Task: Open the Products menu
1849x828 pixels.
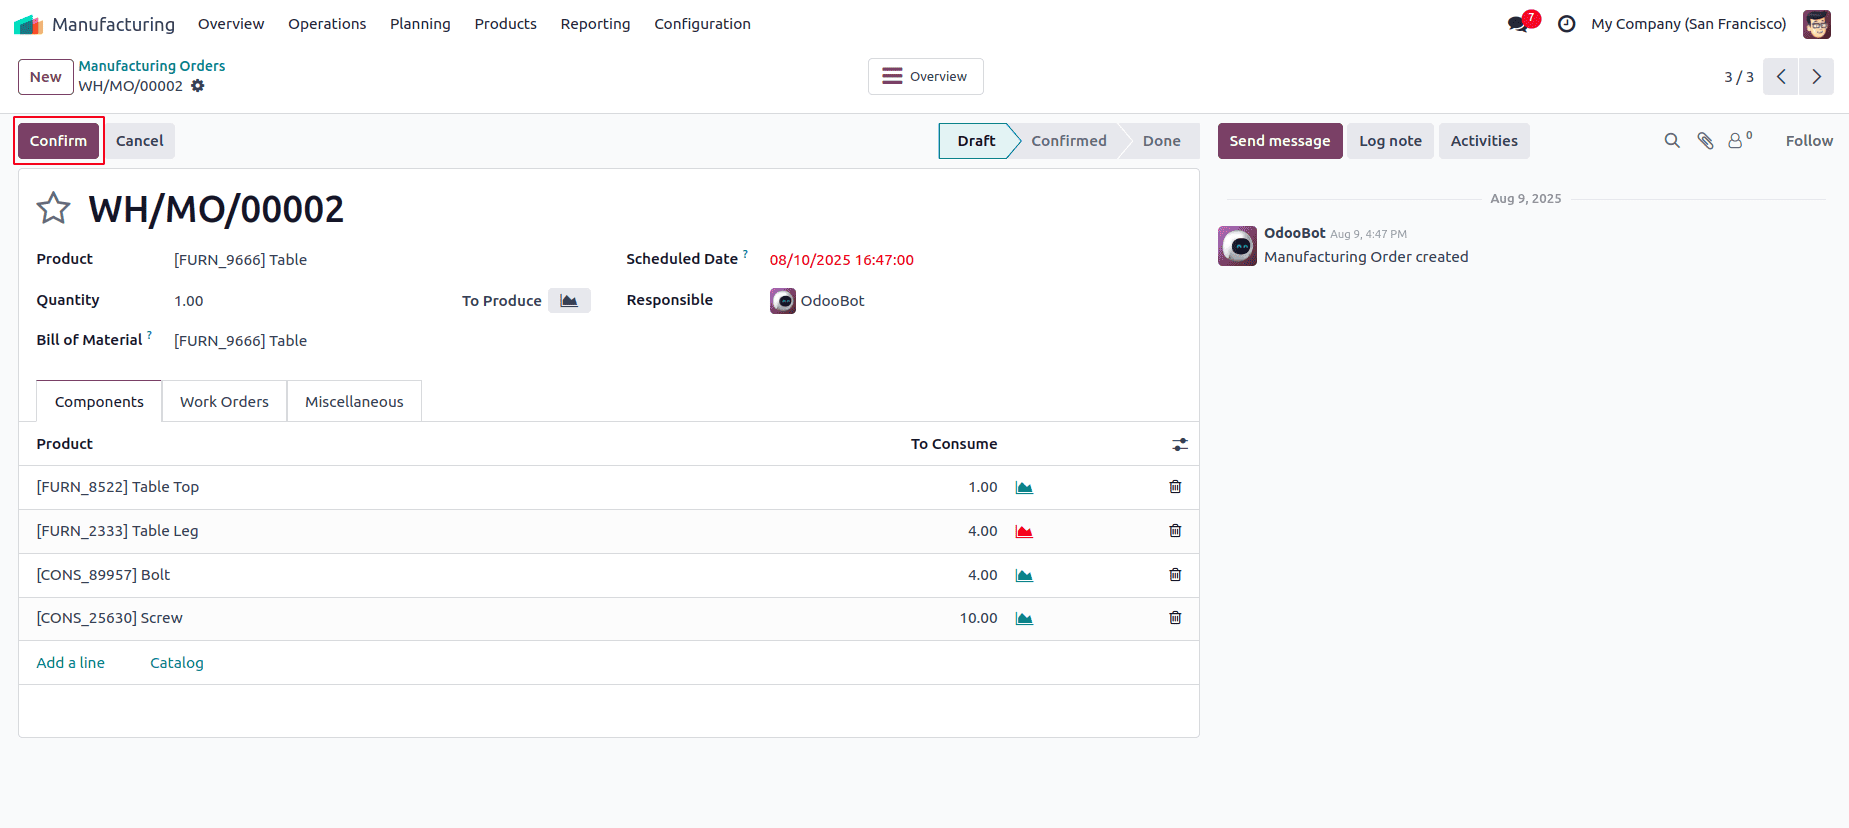Action: click(x=505, y=24)
